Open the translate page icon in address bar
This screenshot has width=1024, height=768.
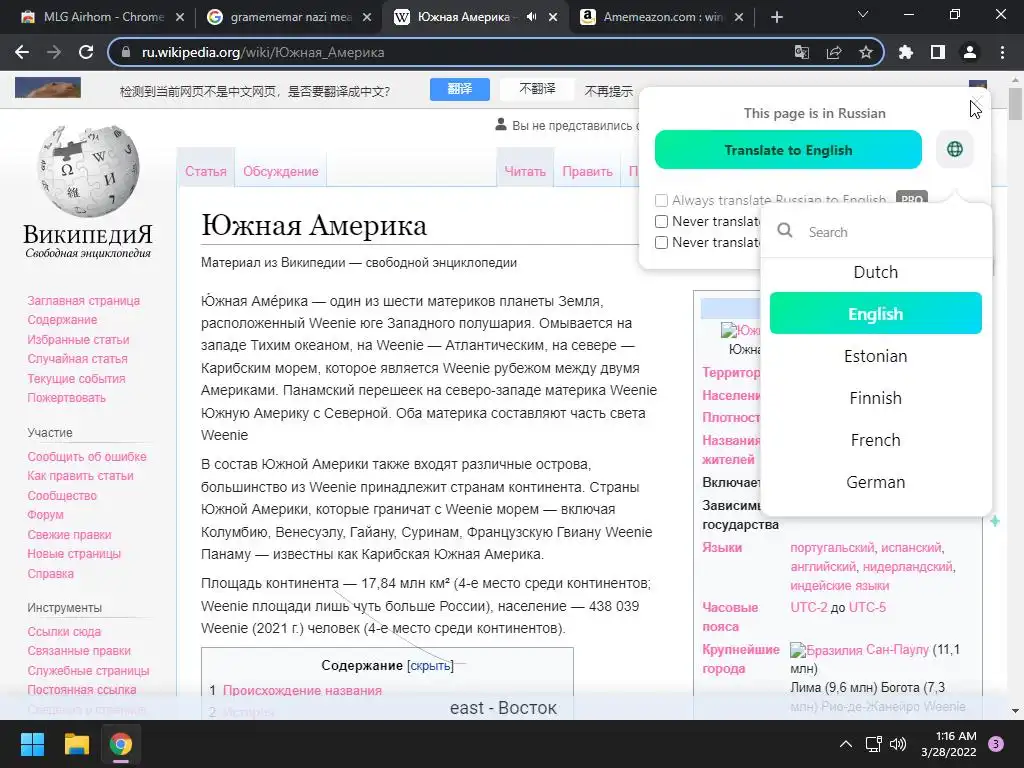(801, 52)
